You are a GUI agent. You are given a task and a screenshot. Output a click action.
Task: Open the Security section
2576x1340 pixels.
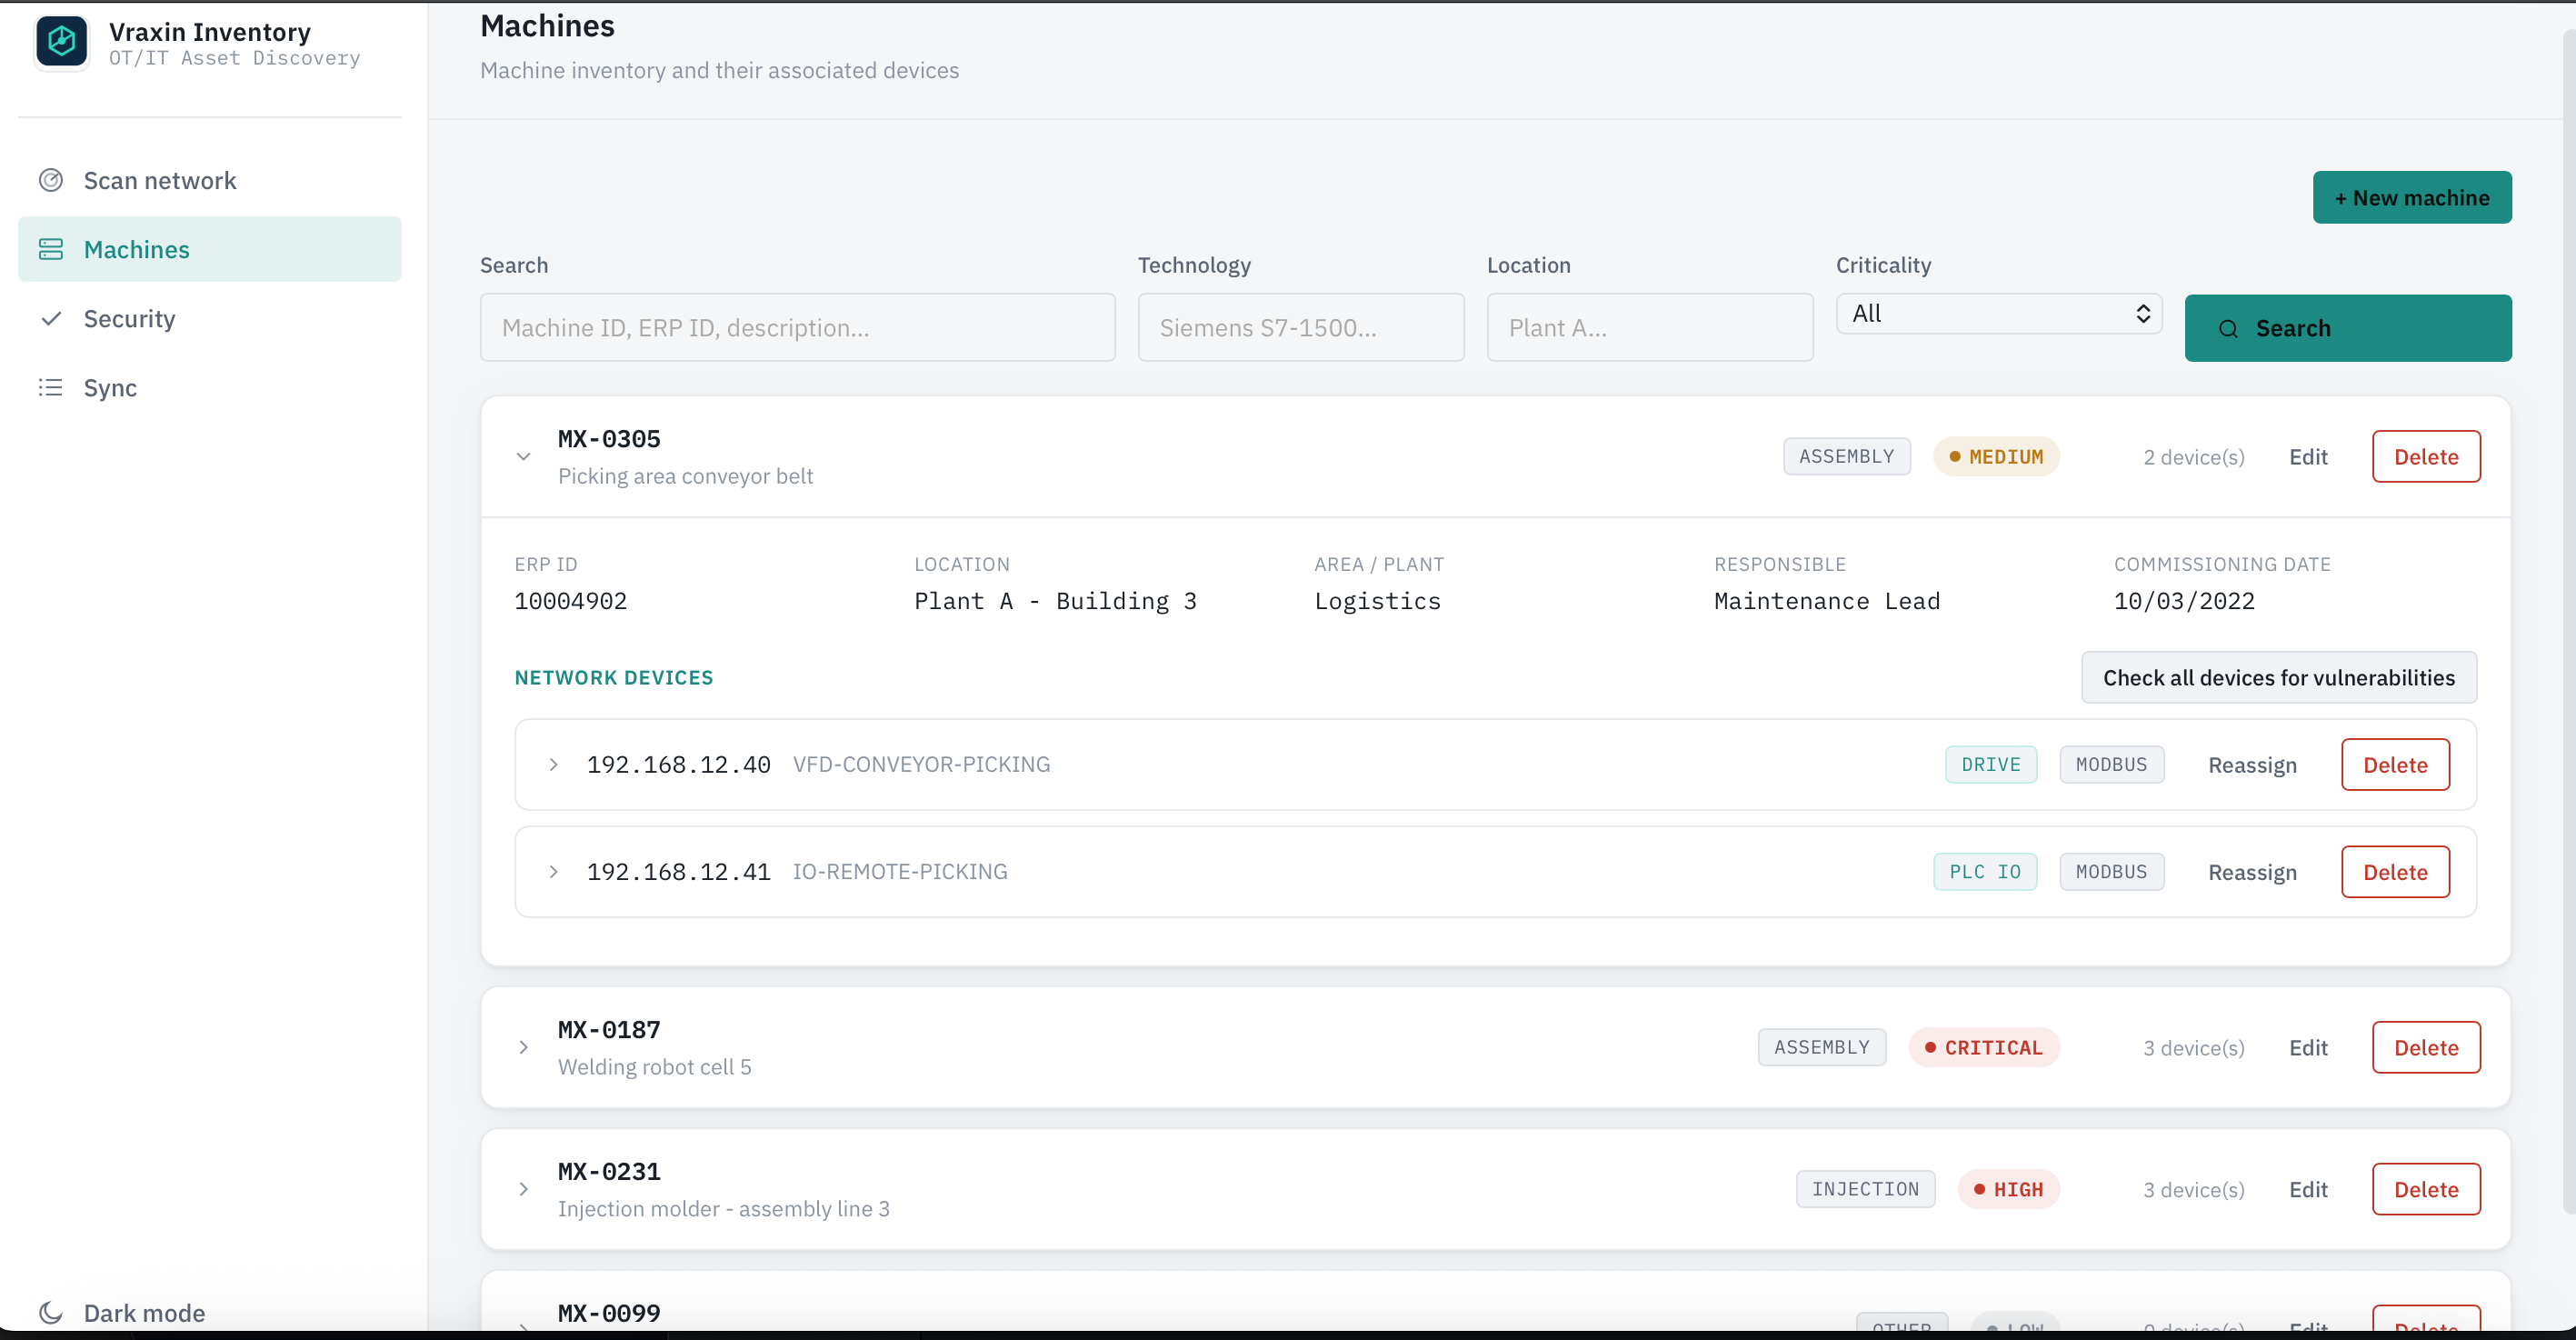[210, 318]
